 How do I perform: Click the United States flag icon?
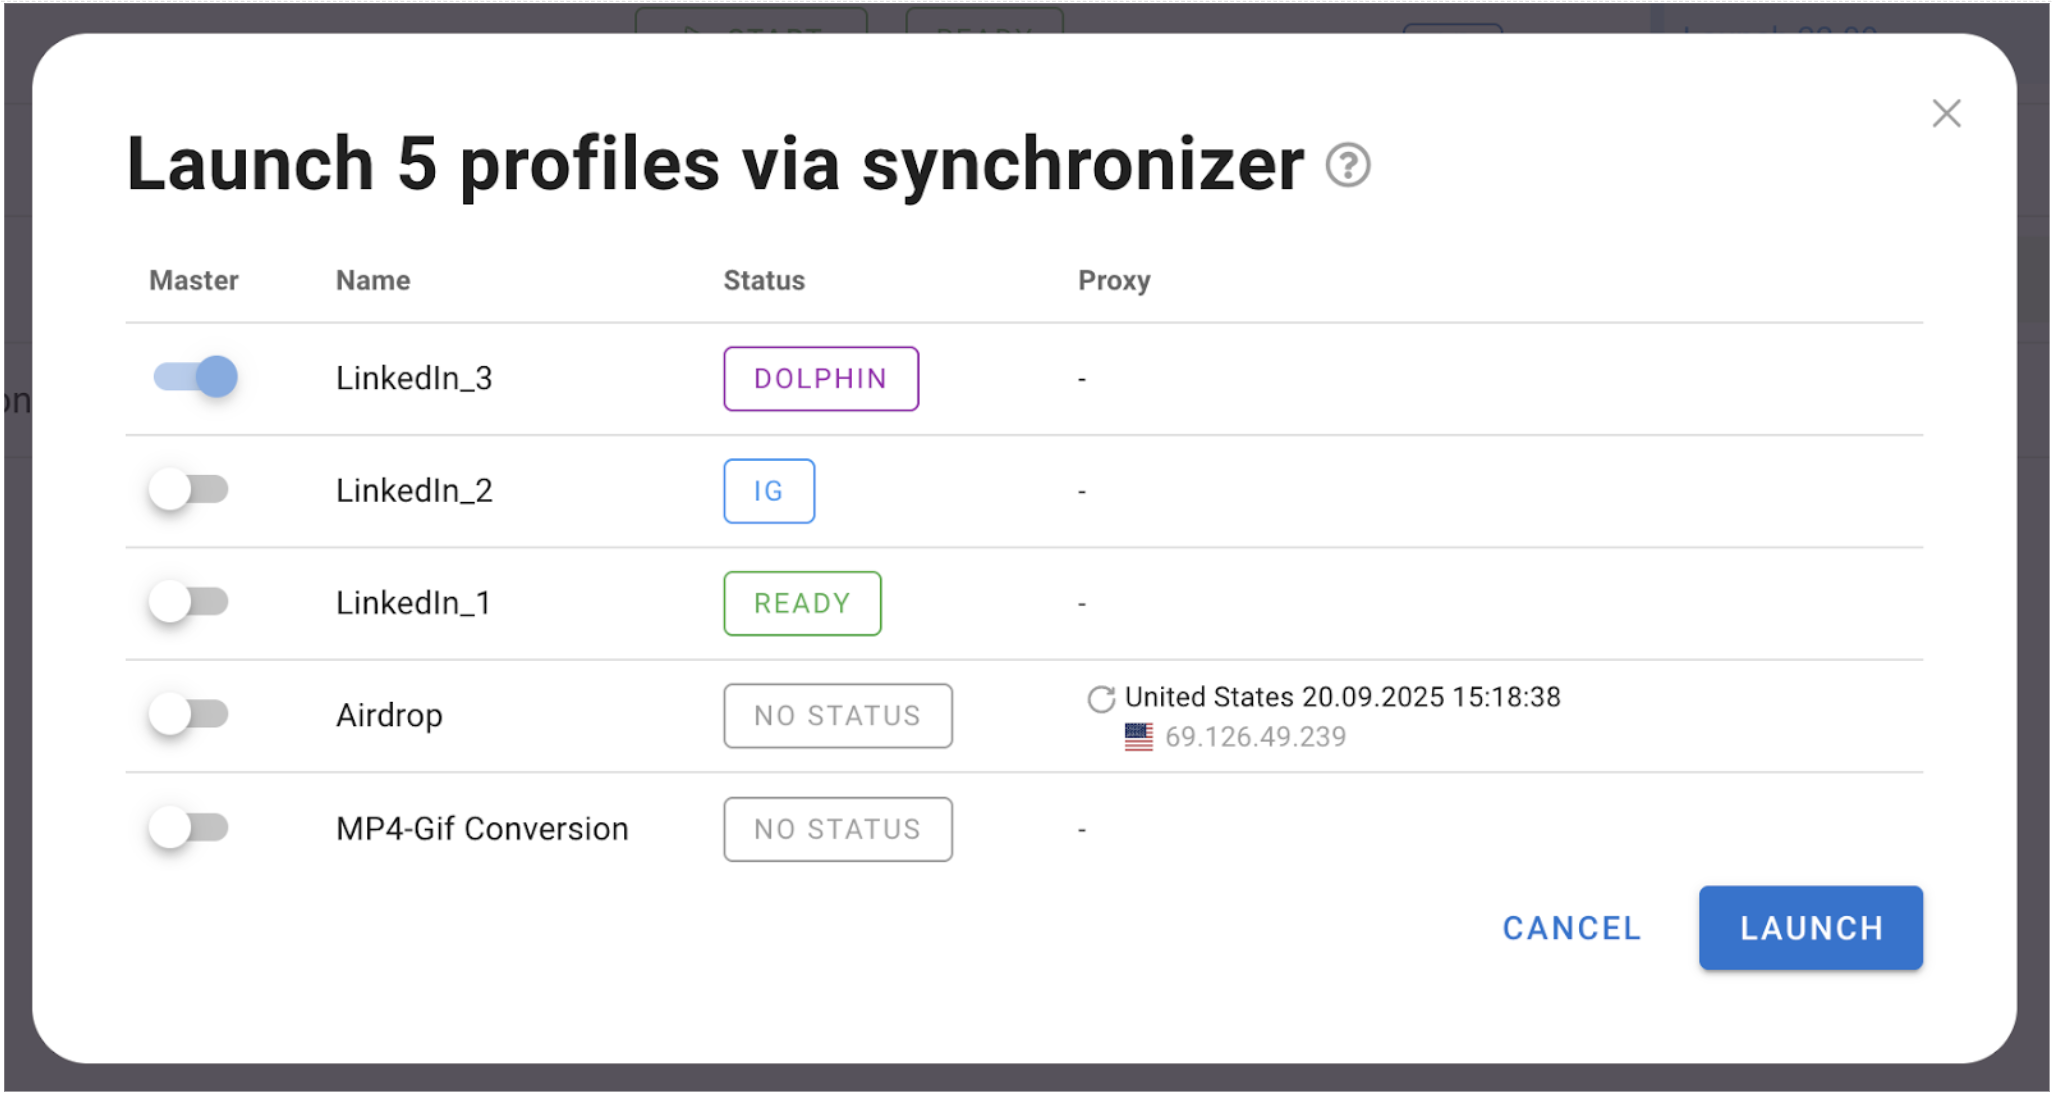[1138, 737]
